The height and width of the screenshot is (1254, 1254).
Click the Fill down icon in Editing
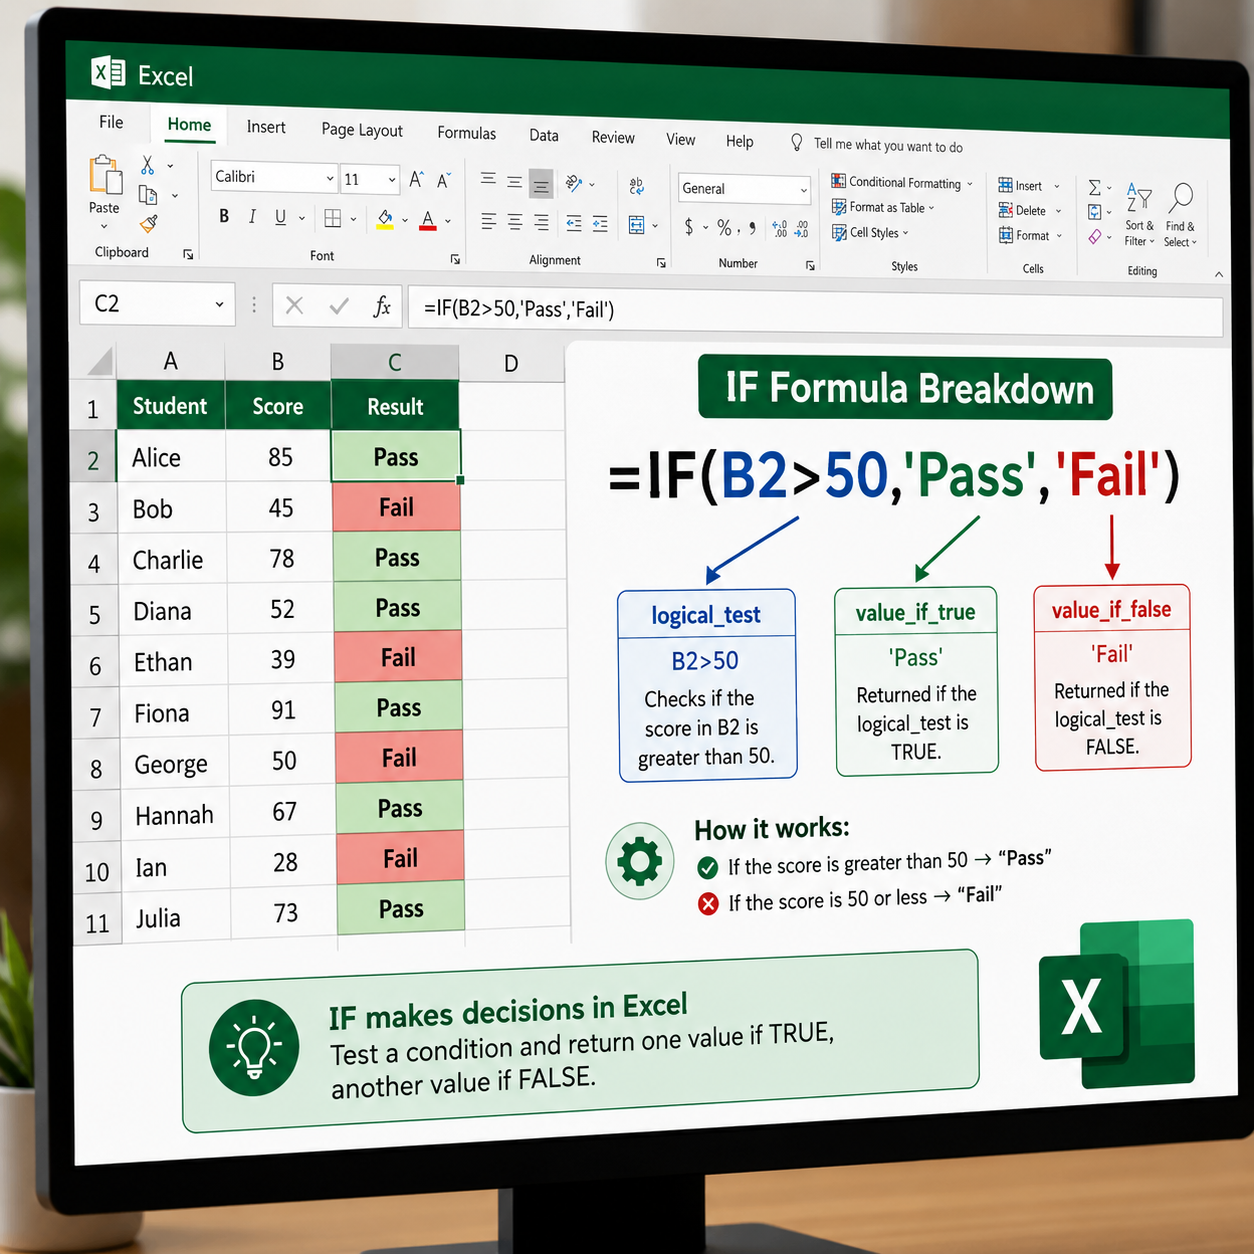coord(1095,212)
